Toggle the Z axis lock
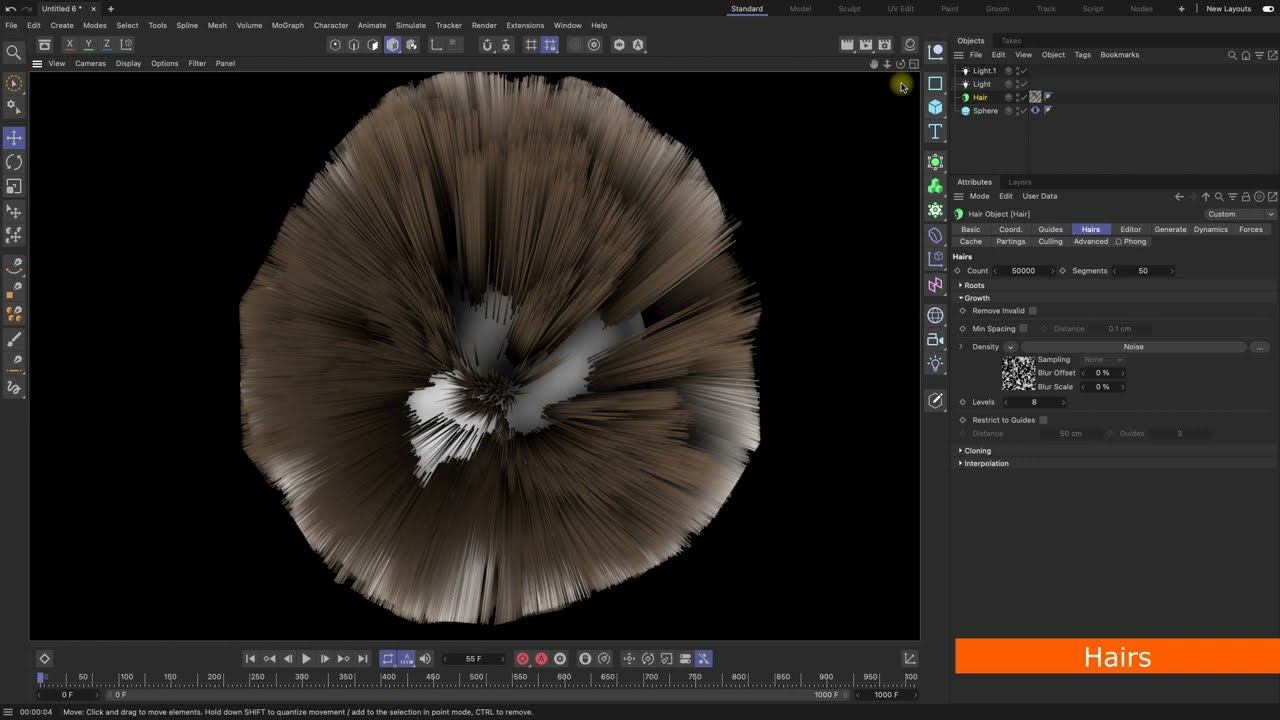The height and width of the screenshot is (720, 1280). pyautogui.click(x=107, y=45)
